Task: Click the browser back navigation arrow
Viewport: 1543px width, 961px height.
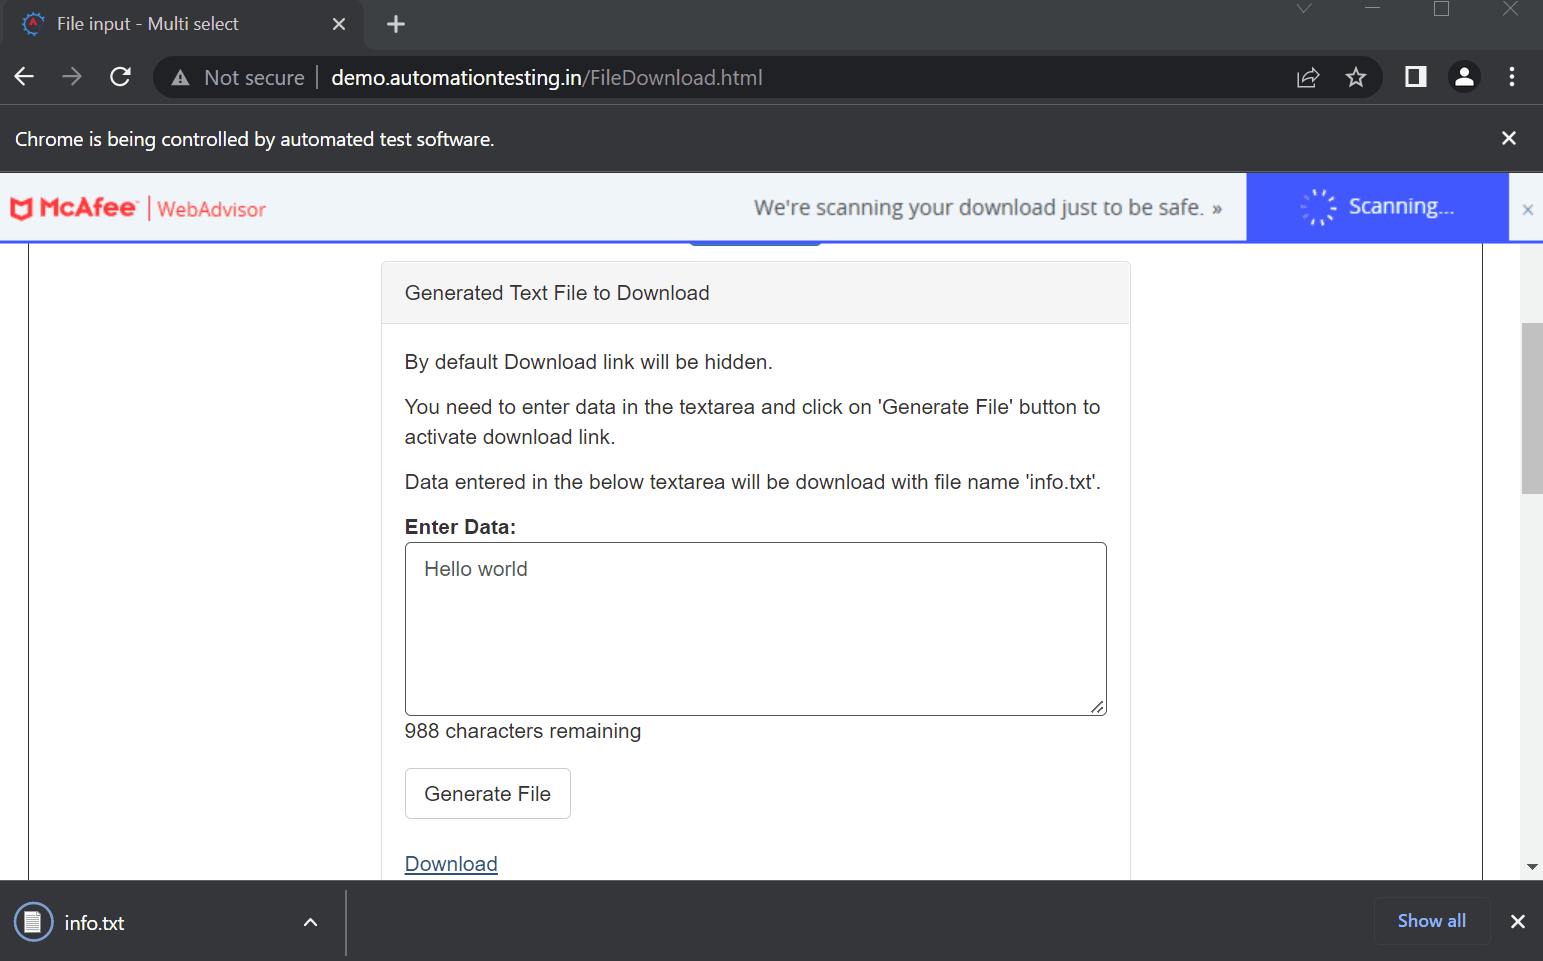Action: click(x=24, y=77)
